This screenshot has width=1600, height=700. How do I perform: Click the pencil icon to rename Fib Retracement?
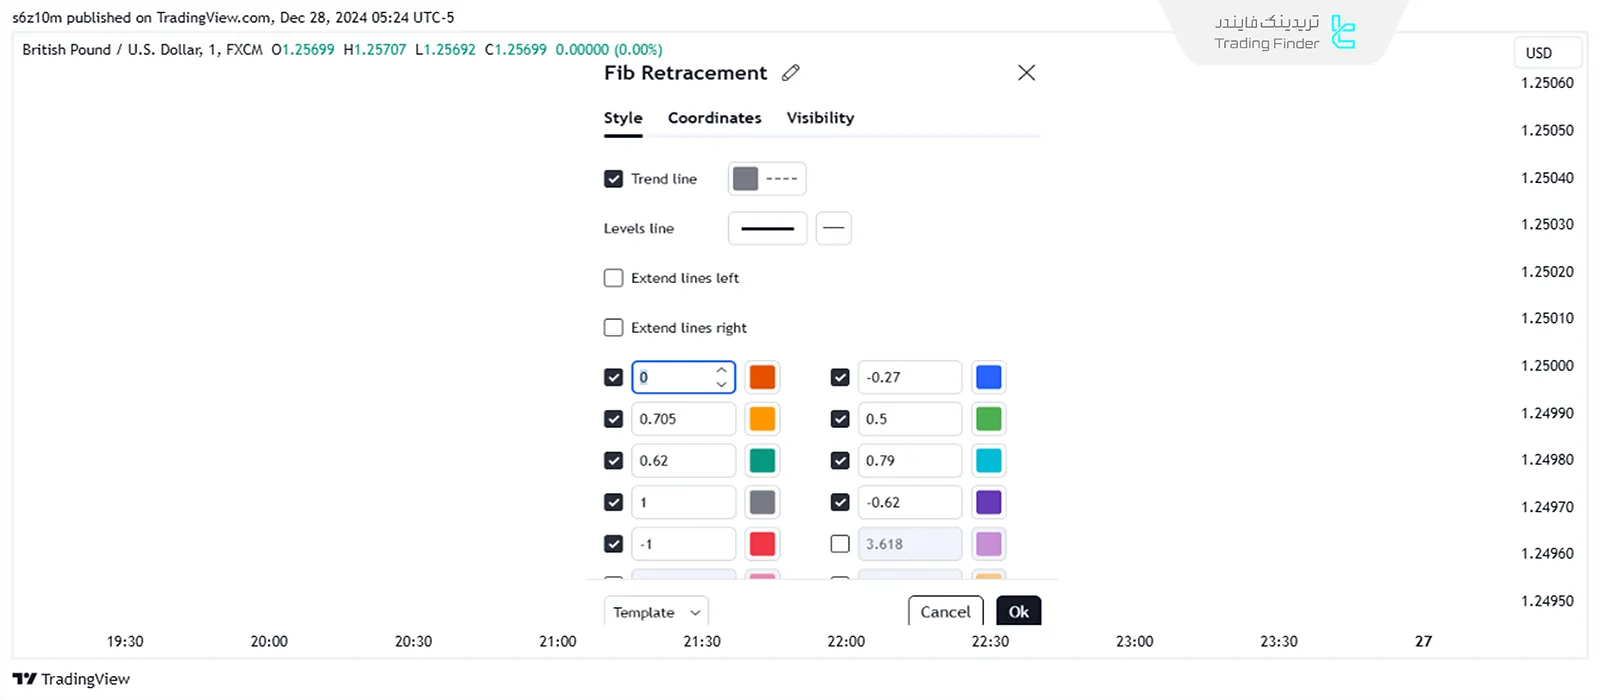(x=791, y=73)
